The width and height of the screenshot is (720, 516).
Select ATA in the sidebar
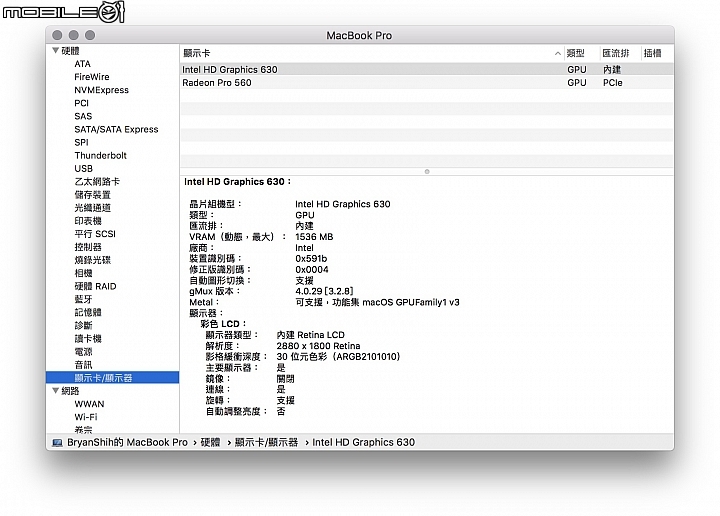point(83,64)
